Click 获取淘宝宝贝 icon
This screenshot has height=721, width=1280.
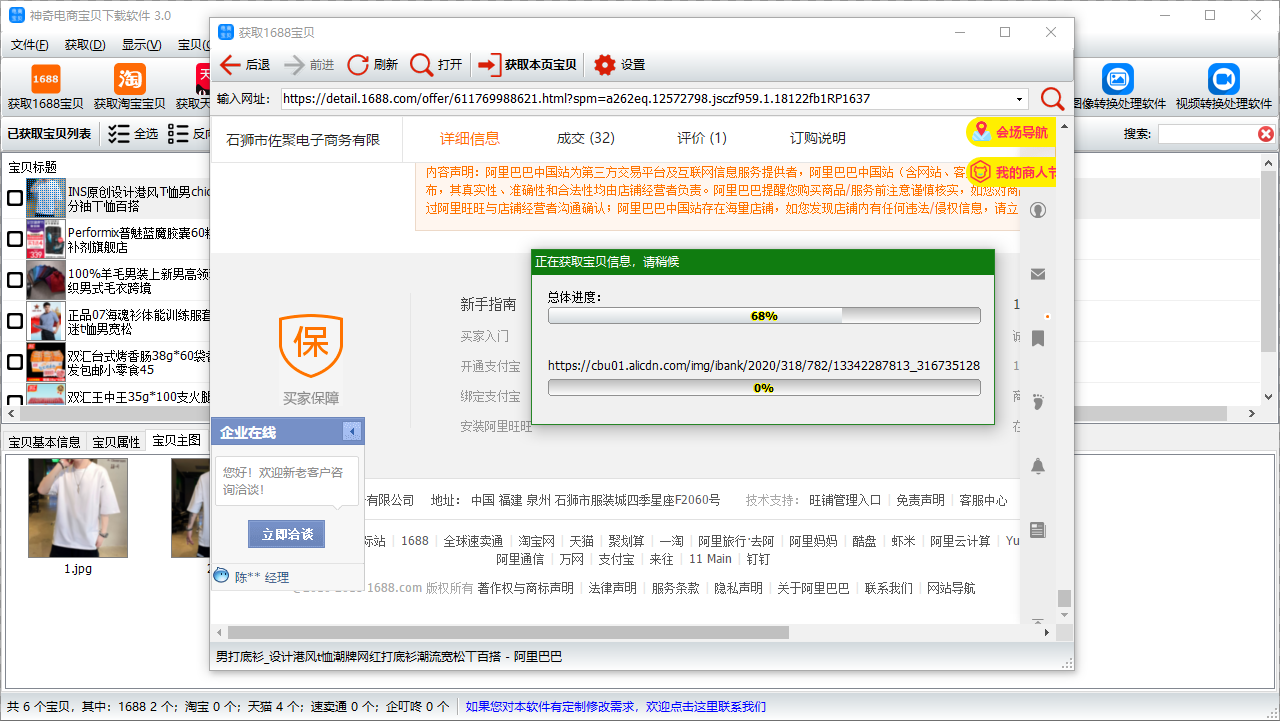[x=129, y=80]
